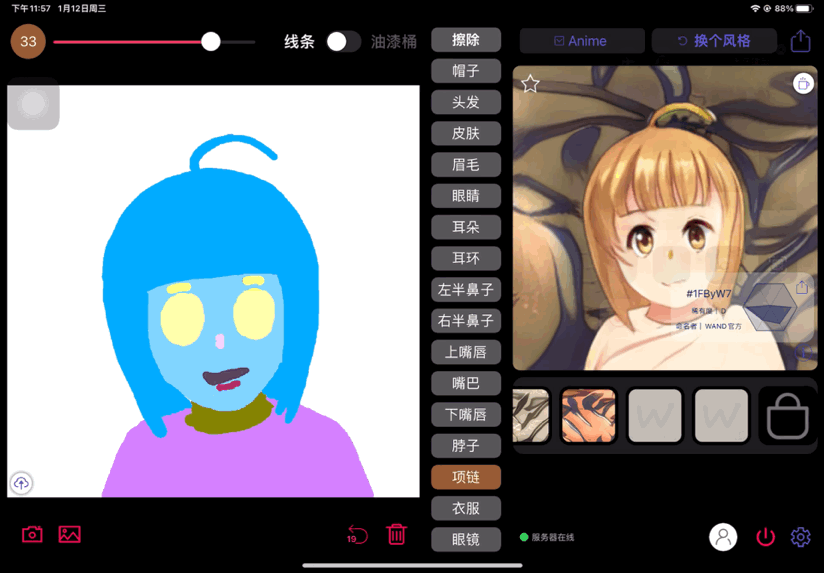The width and height of the screenshot is (824, 573).
Task: Click the highlighted 项链 necklace label
Action: point(466,477)
